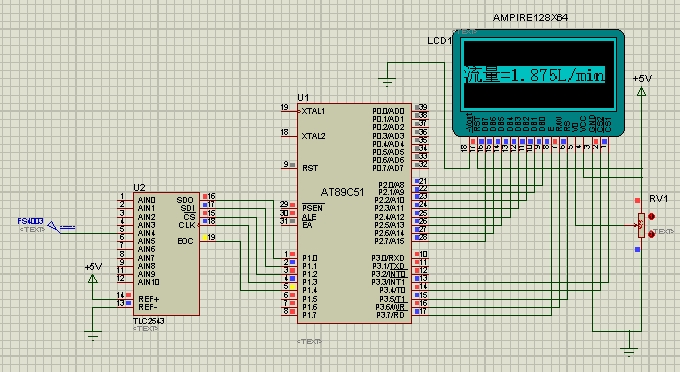The height and width of the screenshot is (372, 680).
Task: Select the RV1 potentiometer resistor body
Action: click(641, 225)
